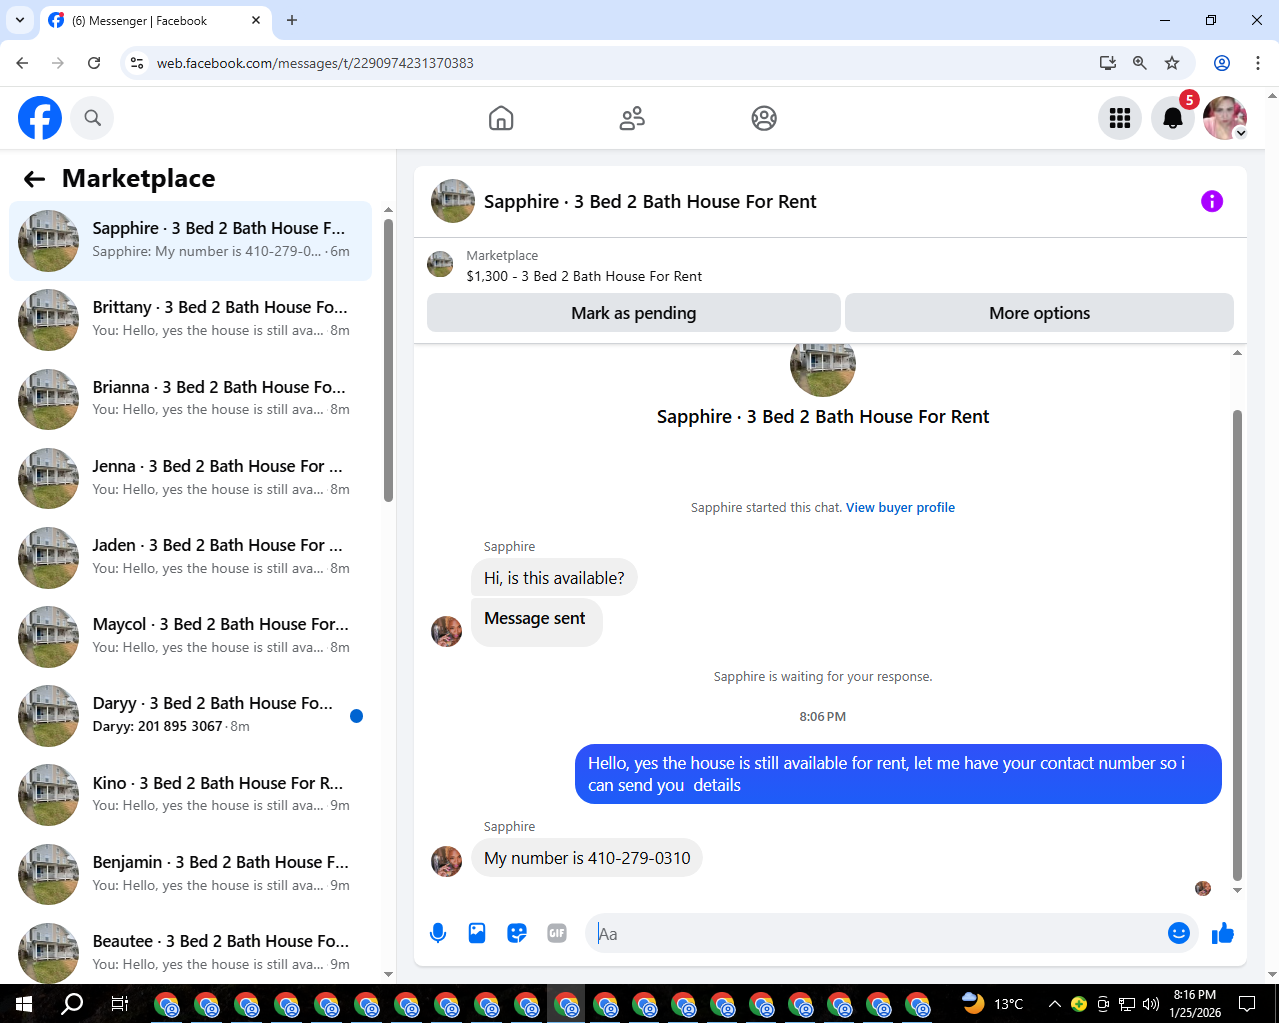Click the site information icon in address bar
The height and width of the screenshot is (1023, 1279).
(x=138, y=63)
